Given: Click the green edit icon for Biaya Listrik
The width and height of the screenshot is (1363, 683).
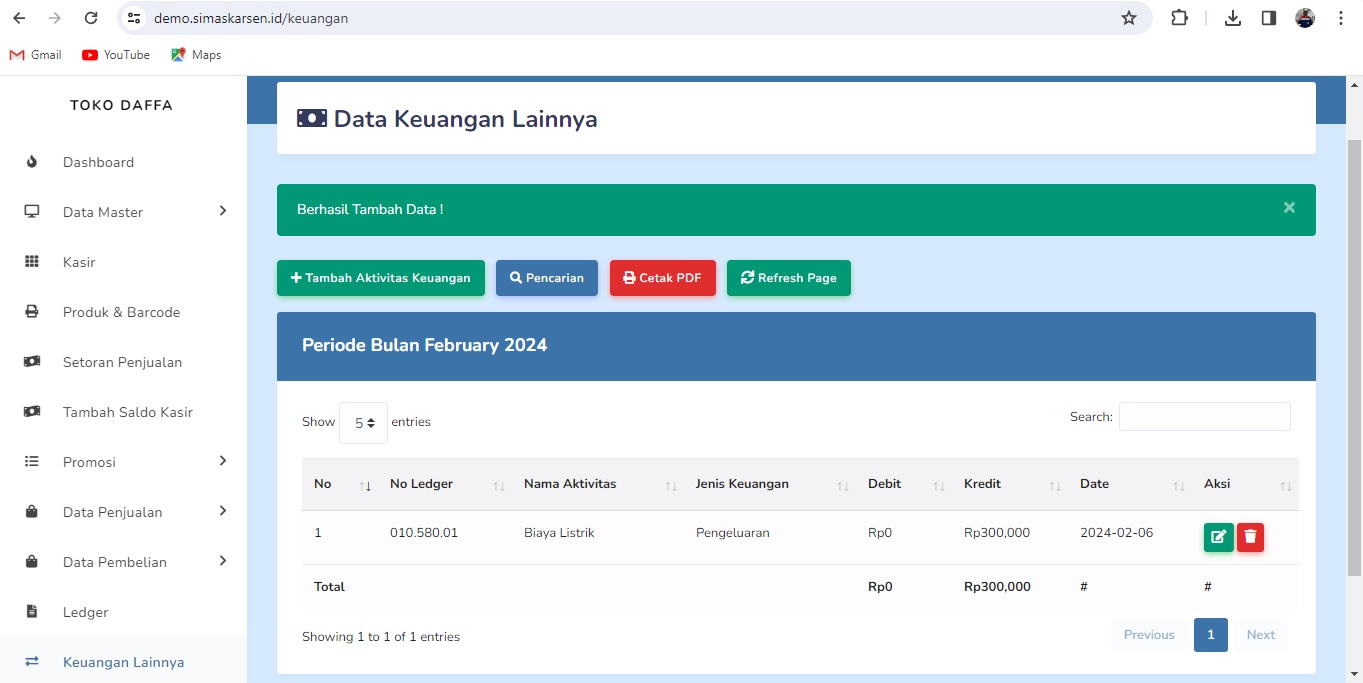Looking at the screenshot, I should coord(1218,537).
